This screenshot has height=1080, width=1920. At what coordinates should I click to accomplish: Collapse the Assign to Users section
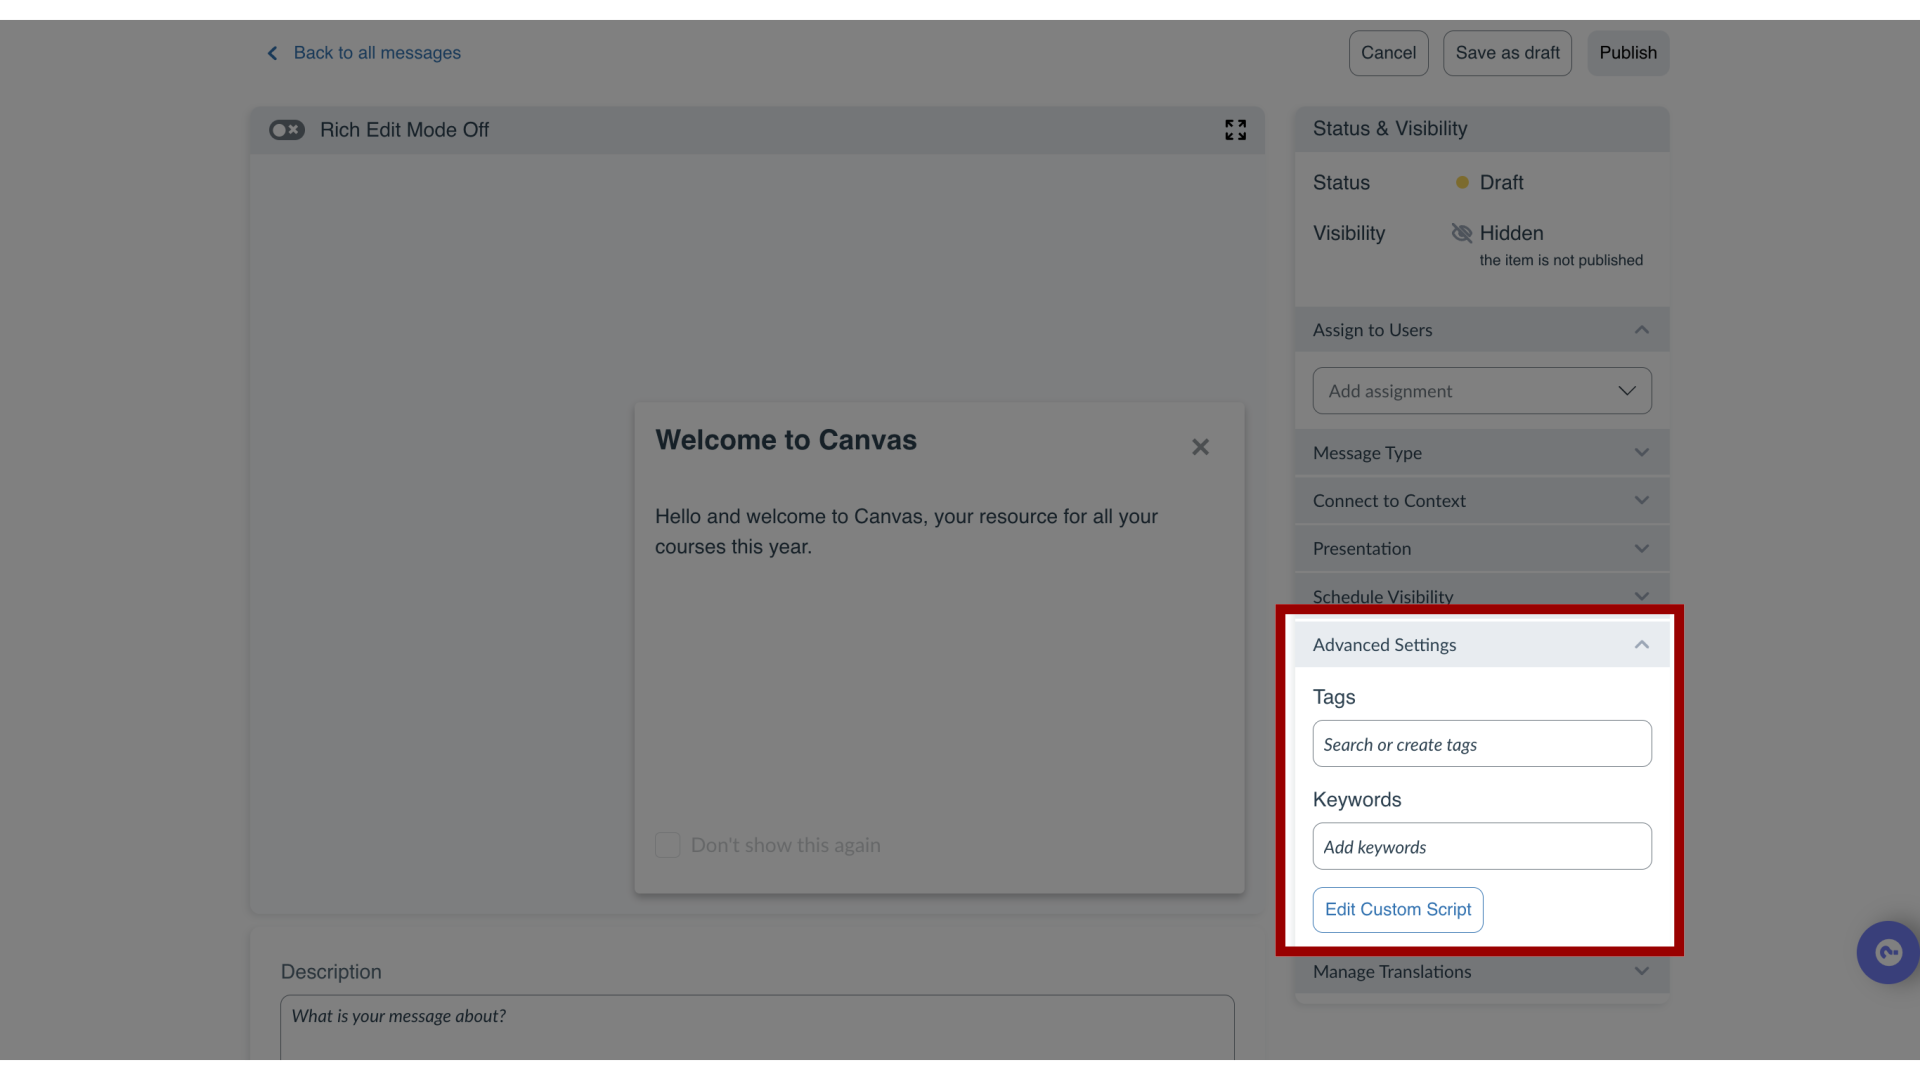coord(1482,330)
